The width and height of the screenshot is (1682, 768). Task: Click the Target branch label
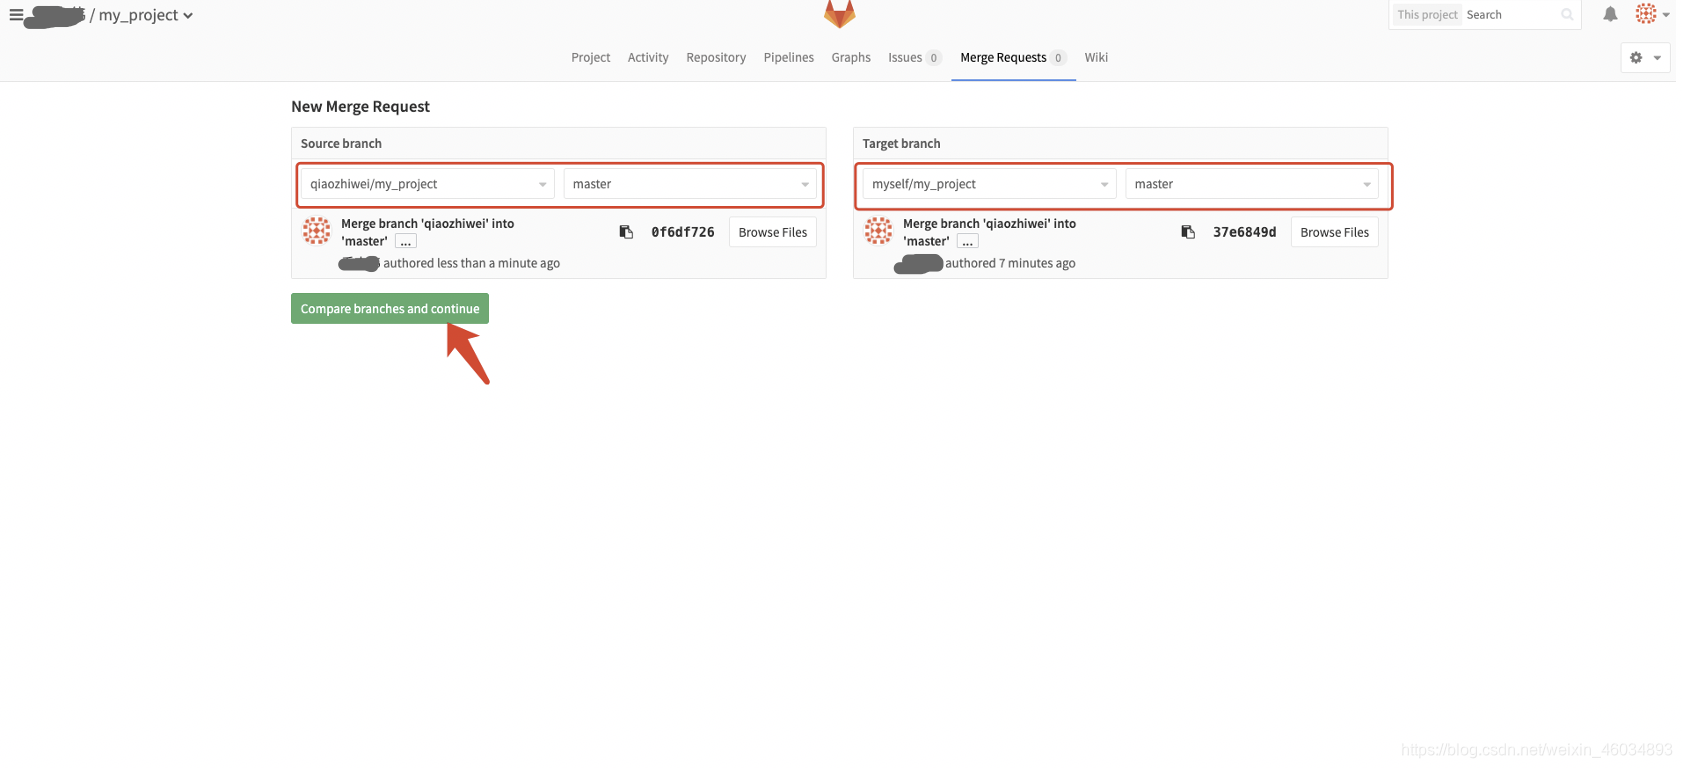(x=902, y=144)
